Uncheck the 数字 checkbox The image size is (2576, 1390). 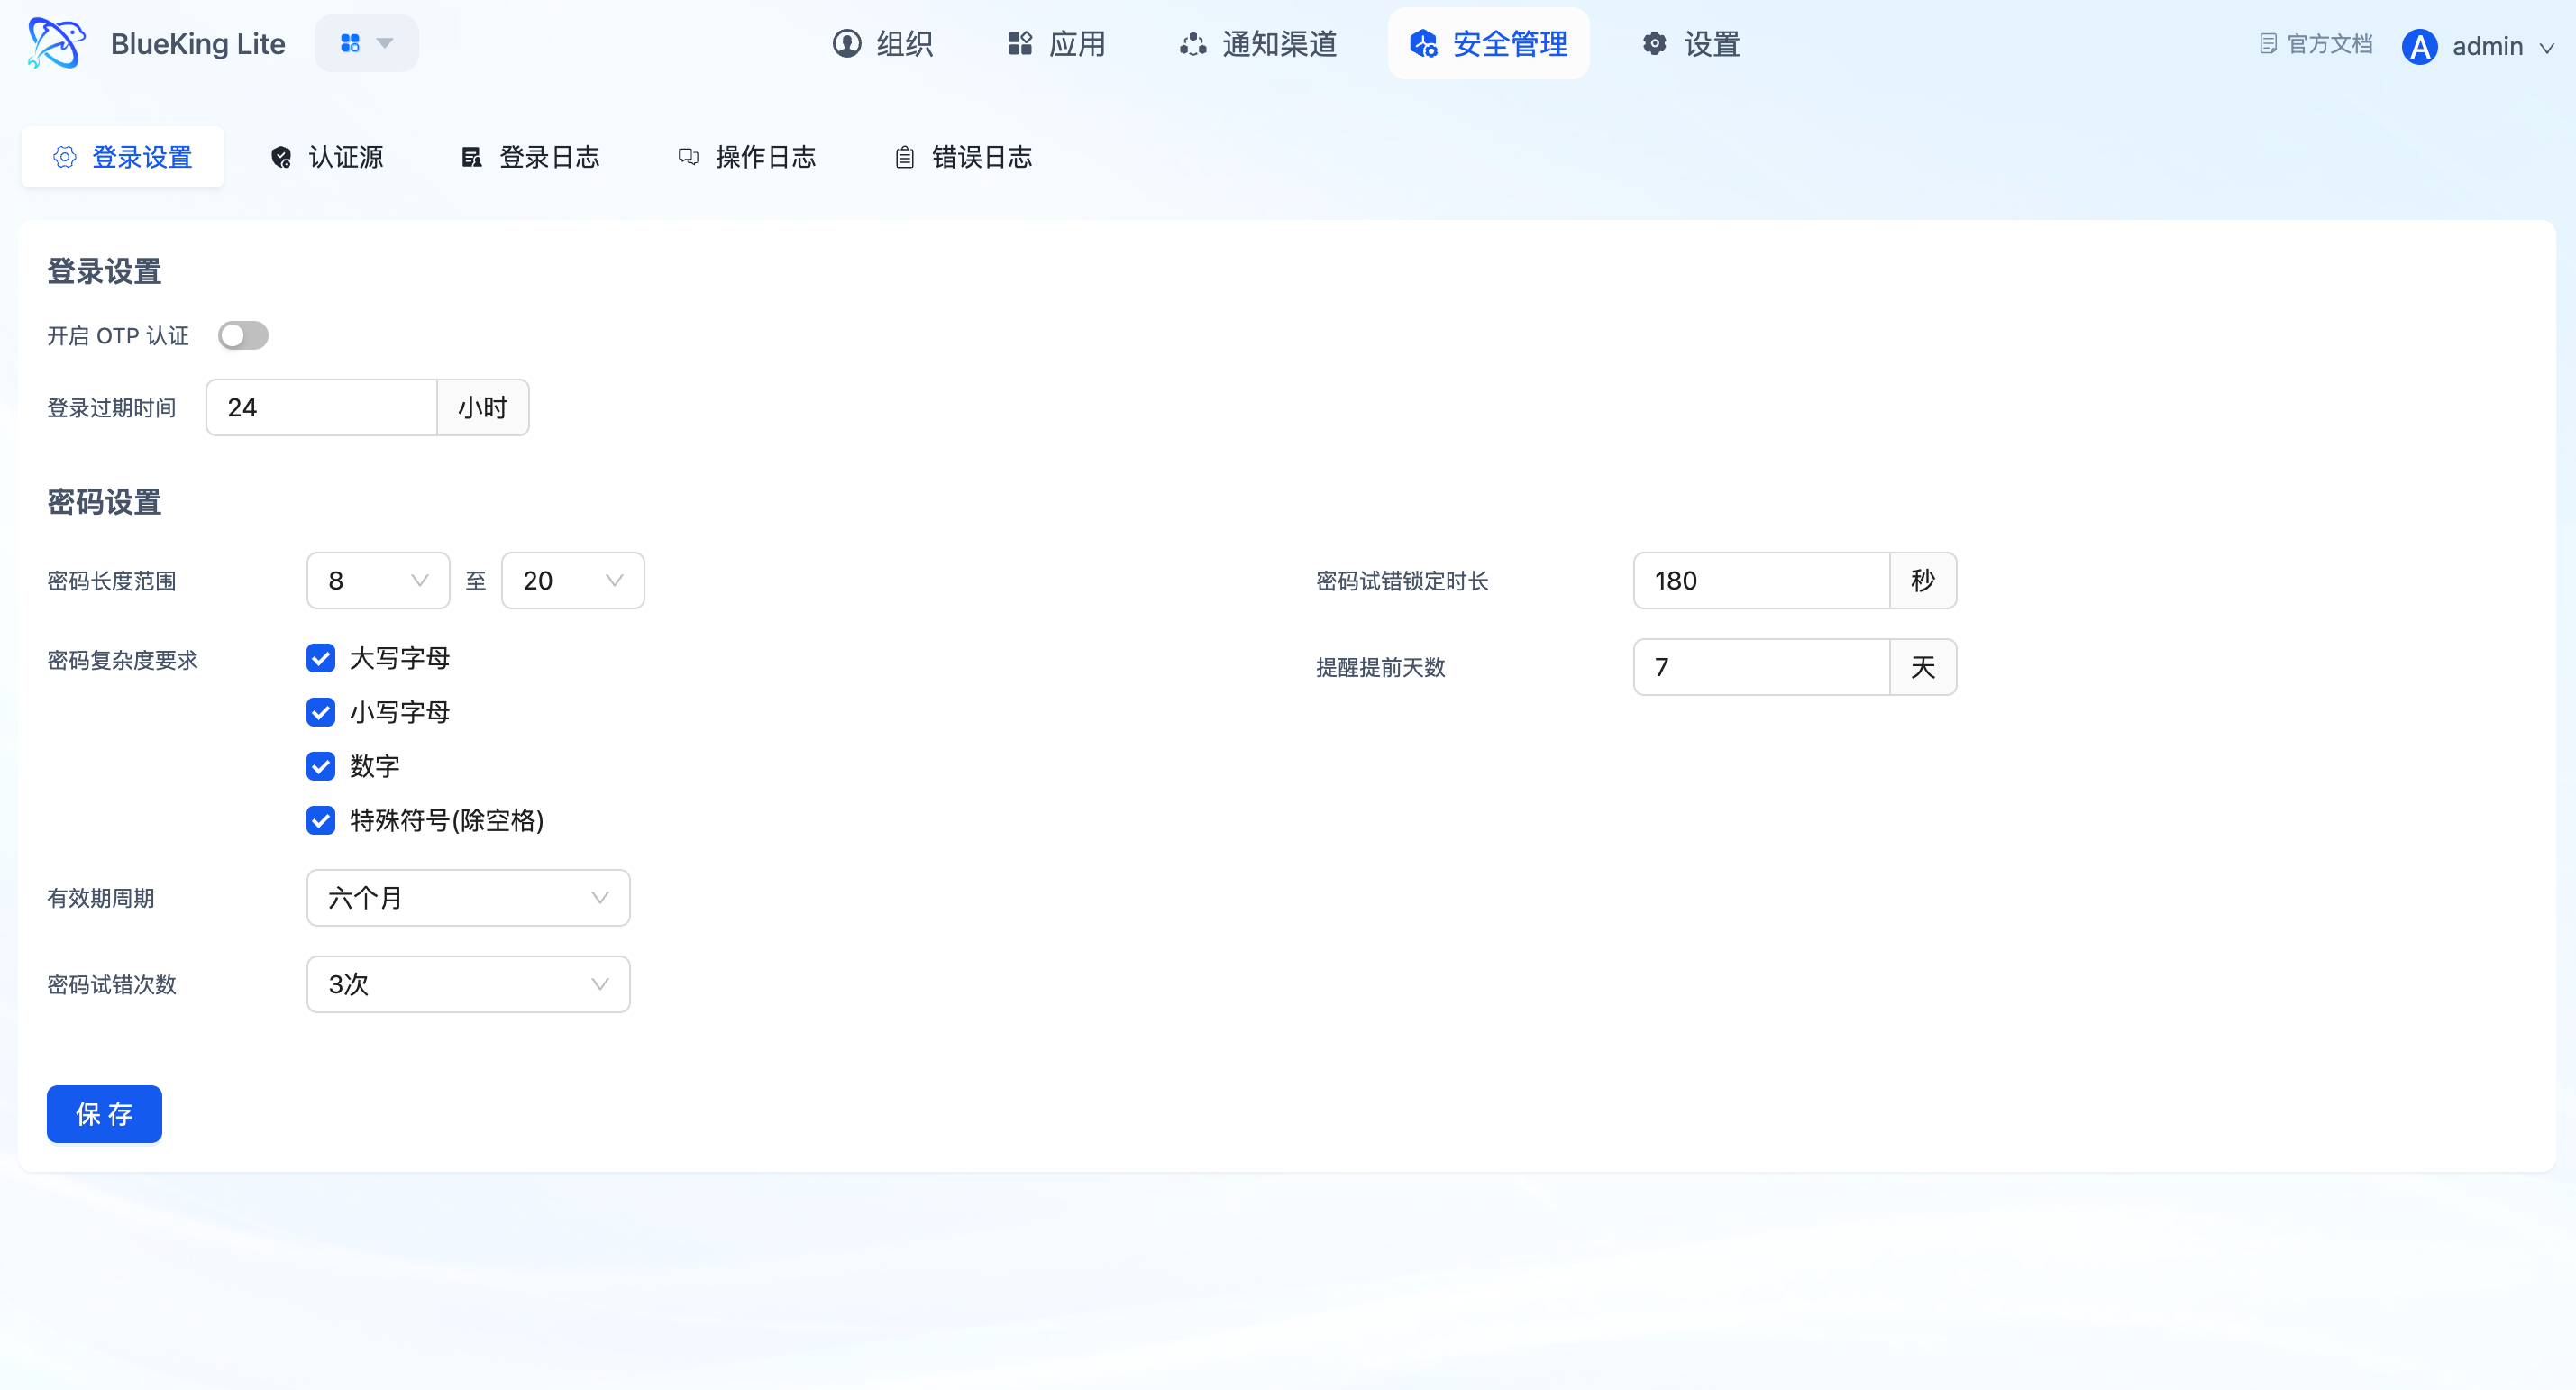pyautogui.click(x=321, y=766)
